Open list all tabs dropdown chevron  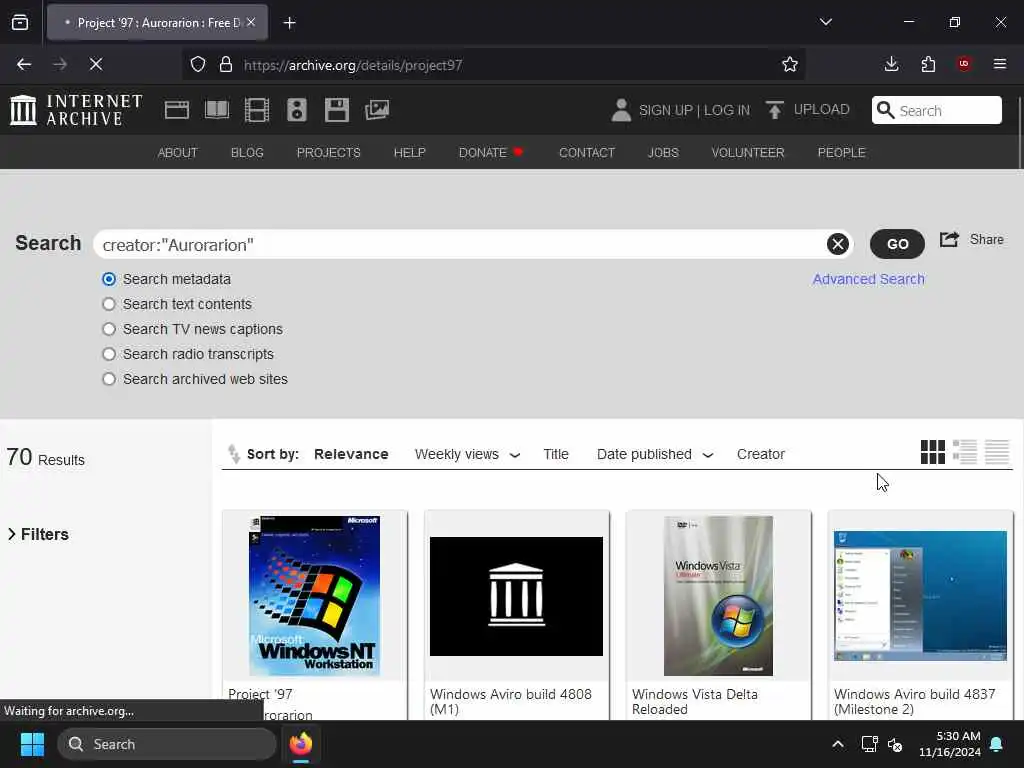click(825, 22)
